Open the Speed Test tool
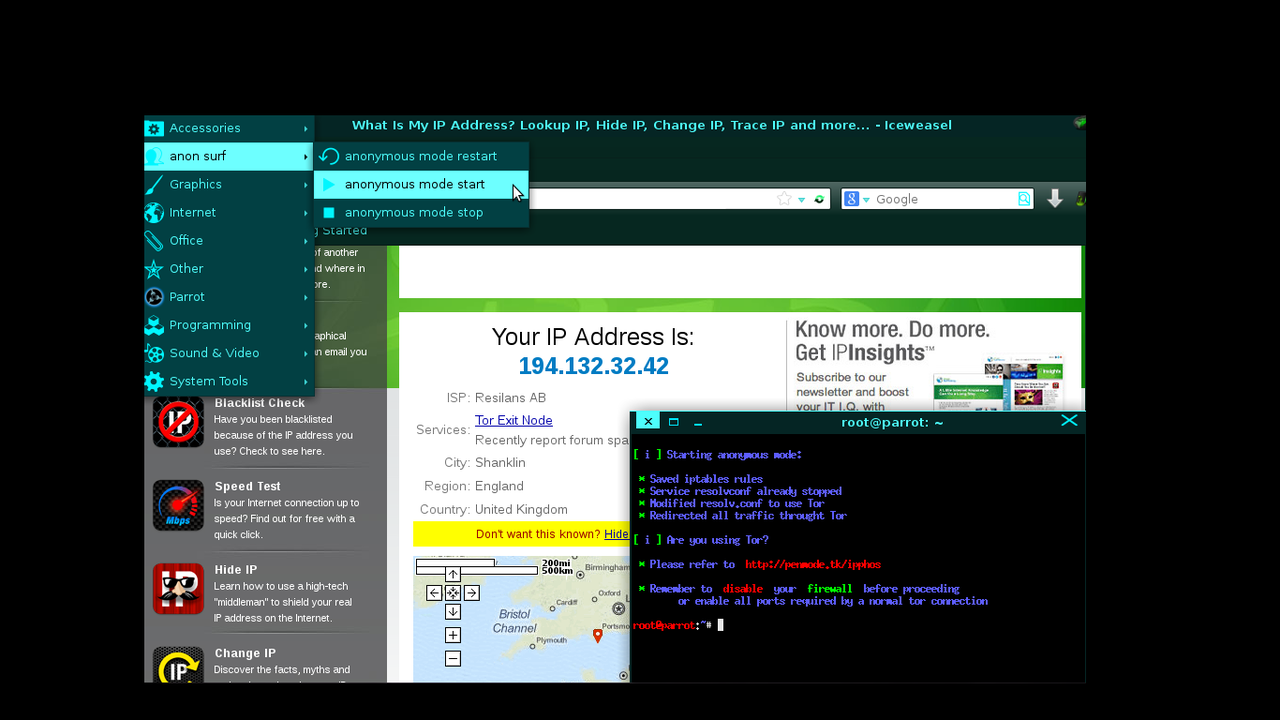Image resolution: width=1280 pixels, height=720 pixels. point(247,486)
